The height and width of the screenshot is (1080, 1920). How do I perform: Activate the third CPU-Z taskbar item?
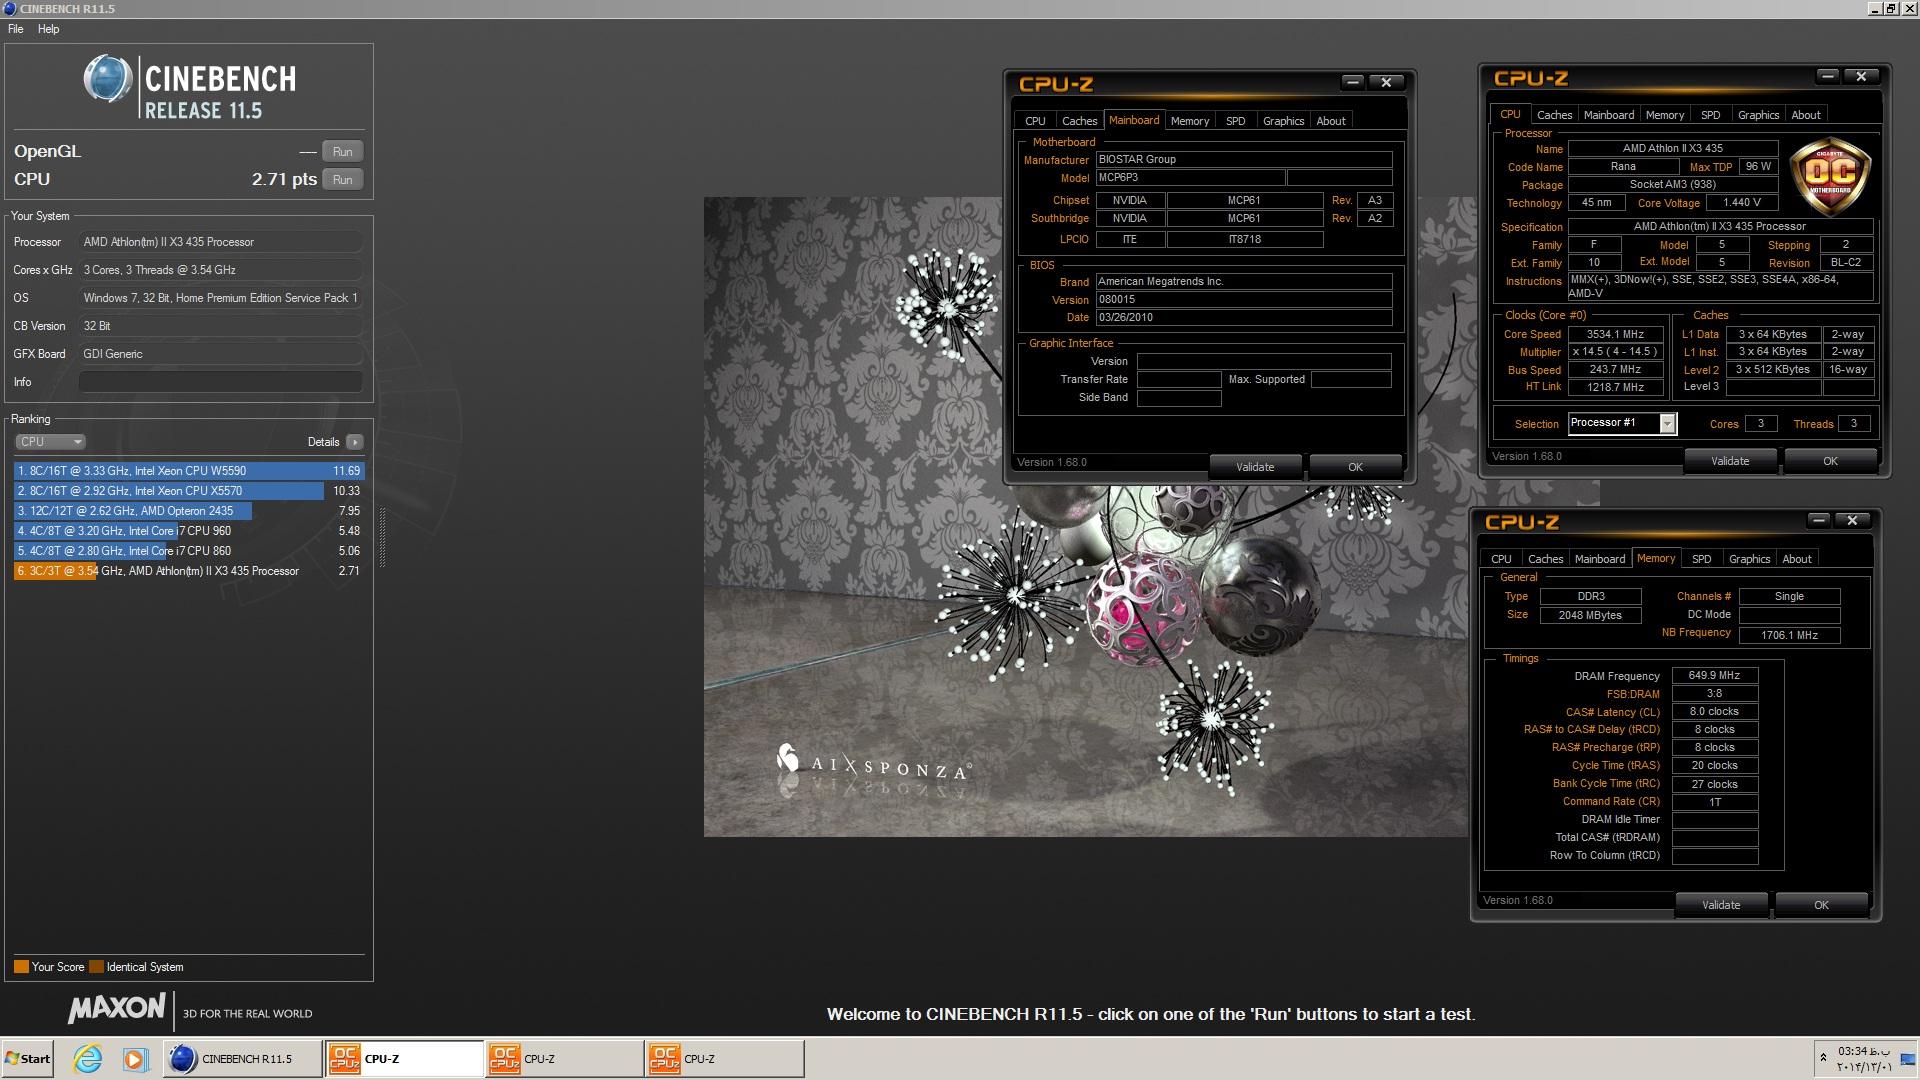pos(725,1058)
